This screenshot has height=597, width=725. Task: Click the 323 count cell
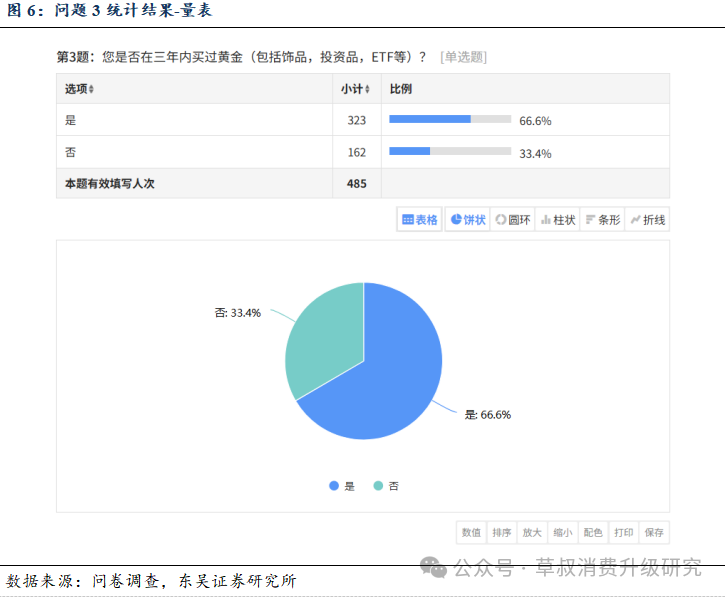pyautogui.click(x=356, y=120)
